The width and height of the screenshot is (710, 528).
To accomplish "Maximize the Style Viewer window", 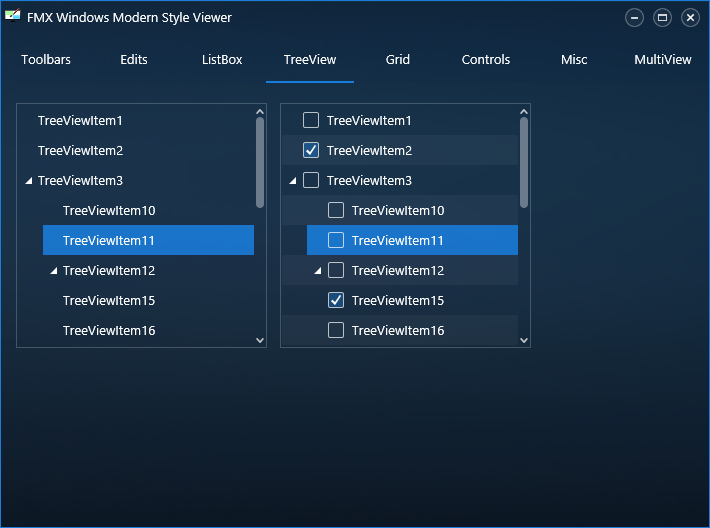I will (x=662, y=18).
